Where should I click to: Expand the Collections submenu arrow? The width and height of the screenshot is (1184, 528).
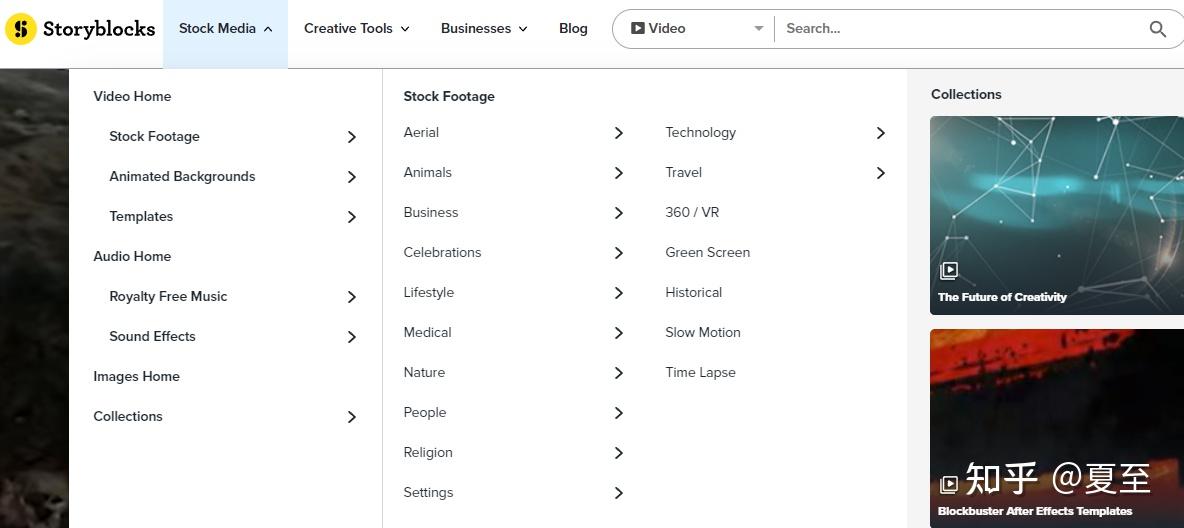coord(352,417)
